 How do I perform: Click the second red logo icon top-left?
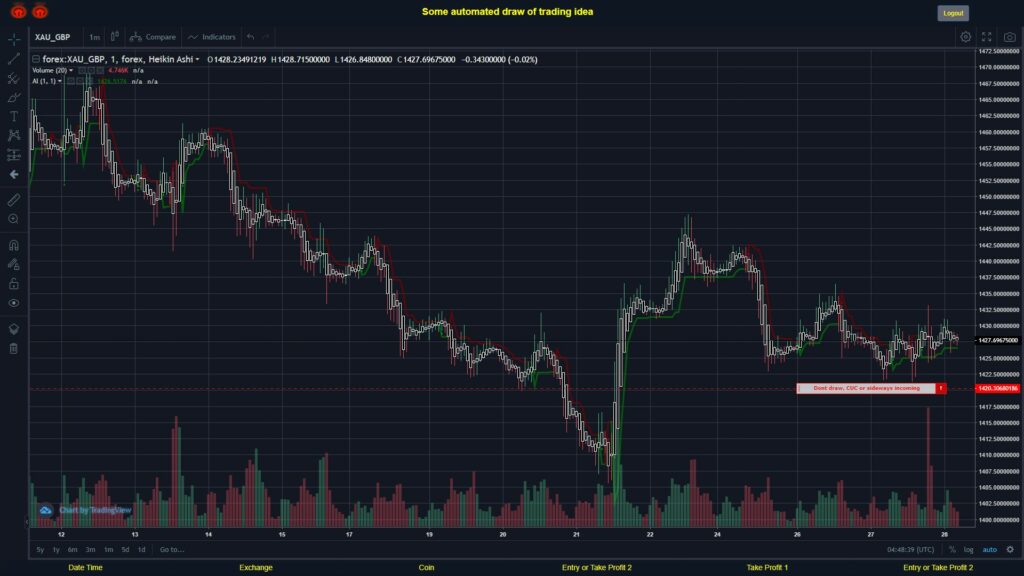[x=40, y=11]
